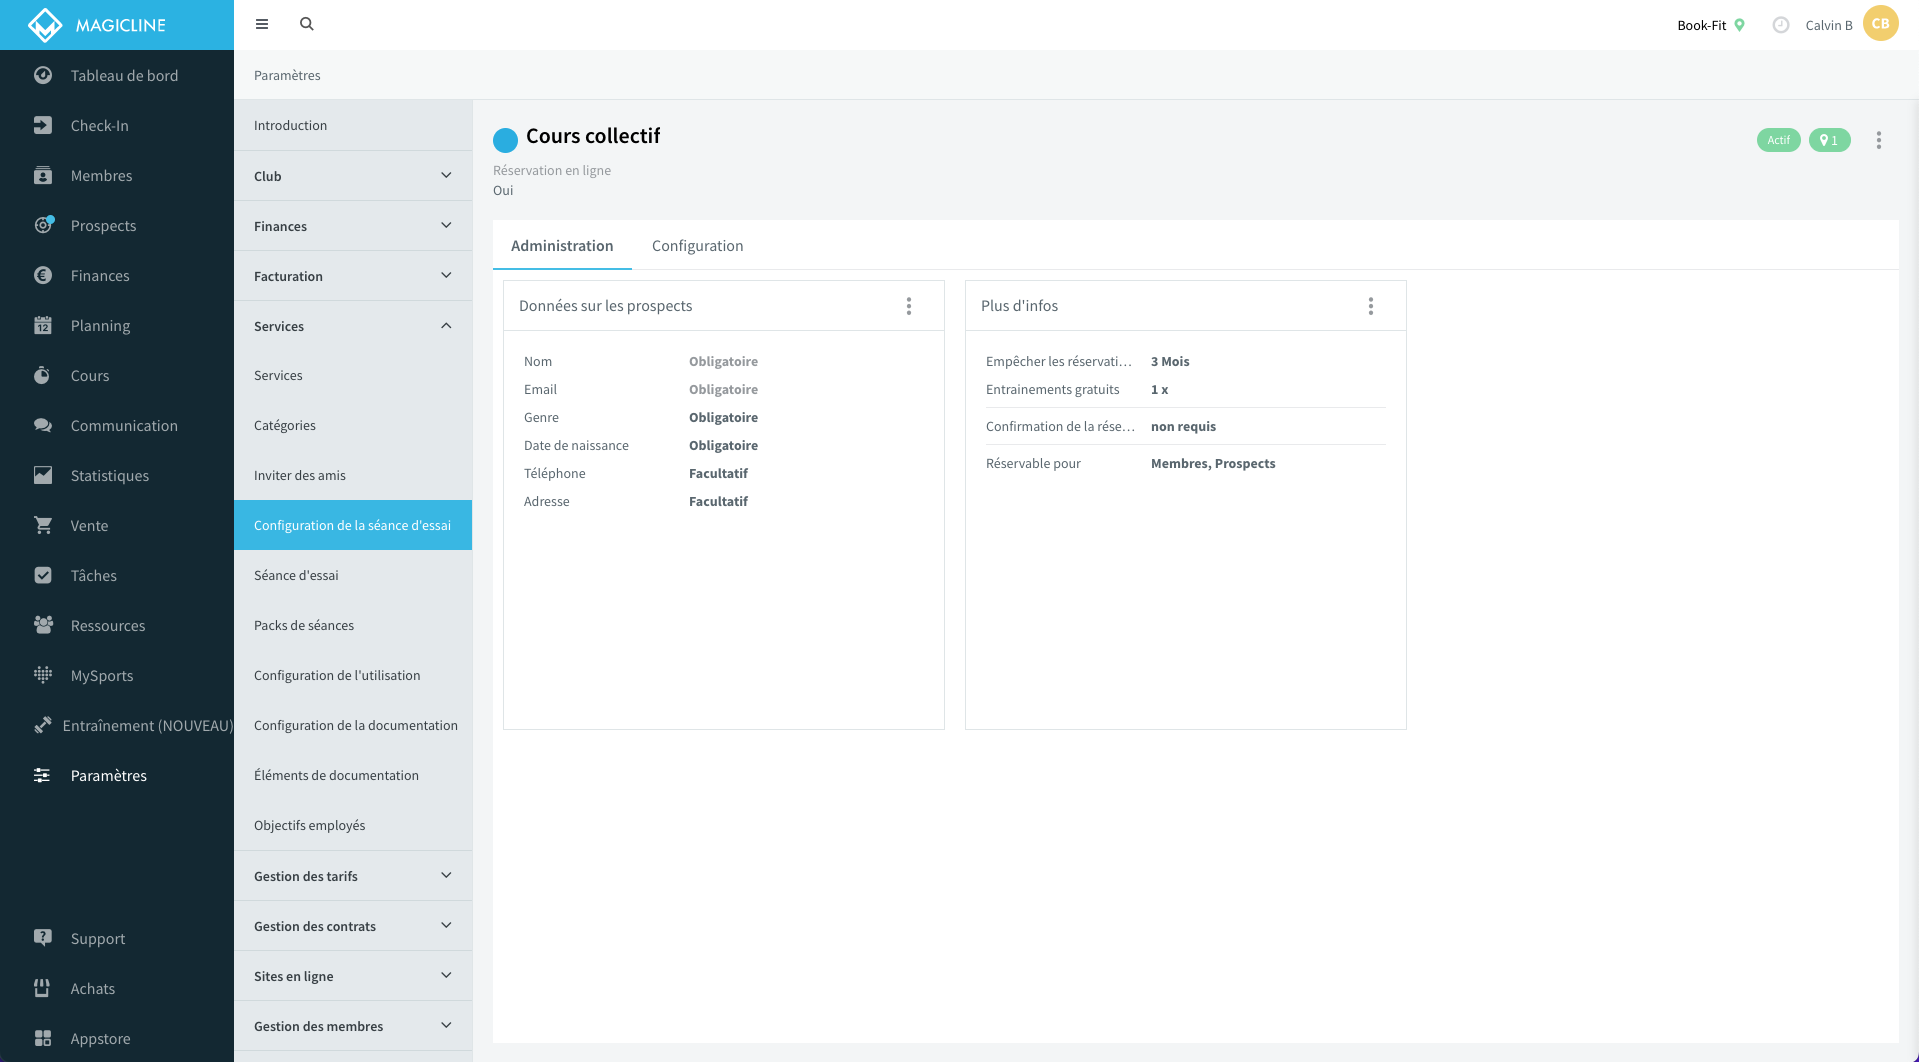
Task: Select the Administration tab
Action: [x=562, y=246]
